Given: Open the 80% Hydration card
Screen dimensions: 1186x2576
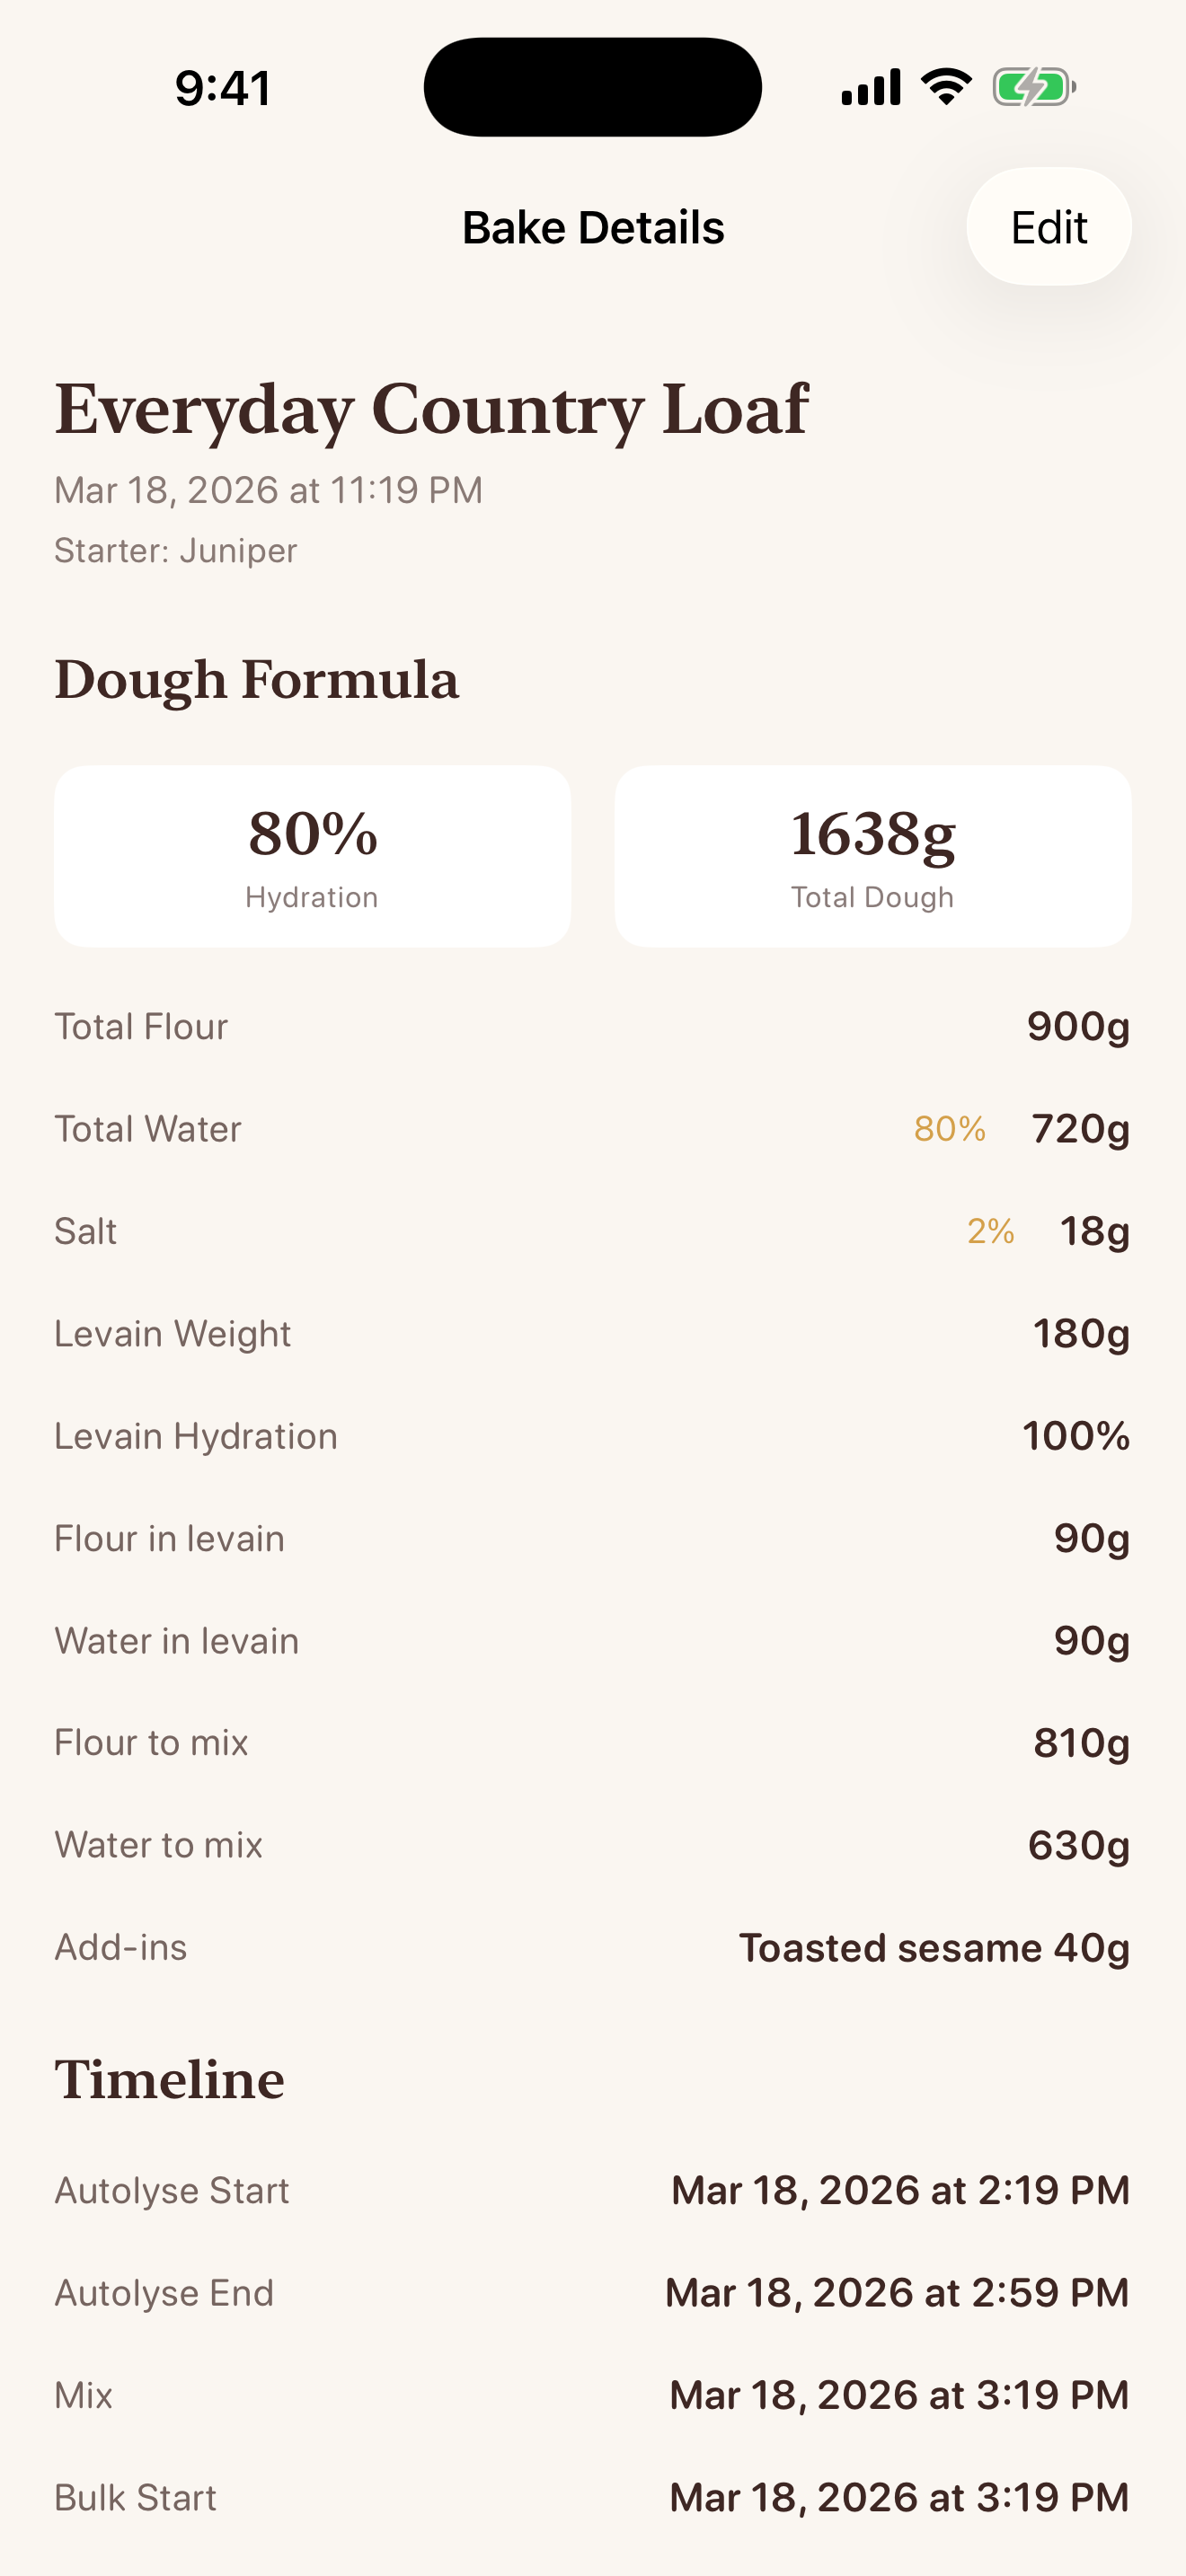Looking at the screenshot, I should [x=312, y=856].
